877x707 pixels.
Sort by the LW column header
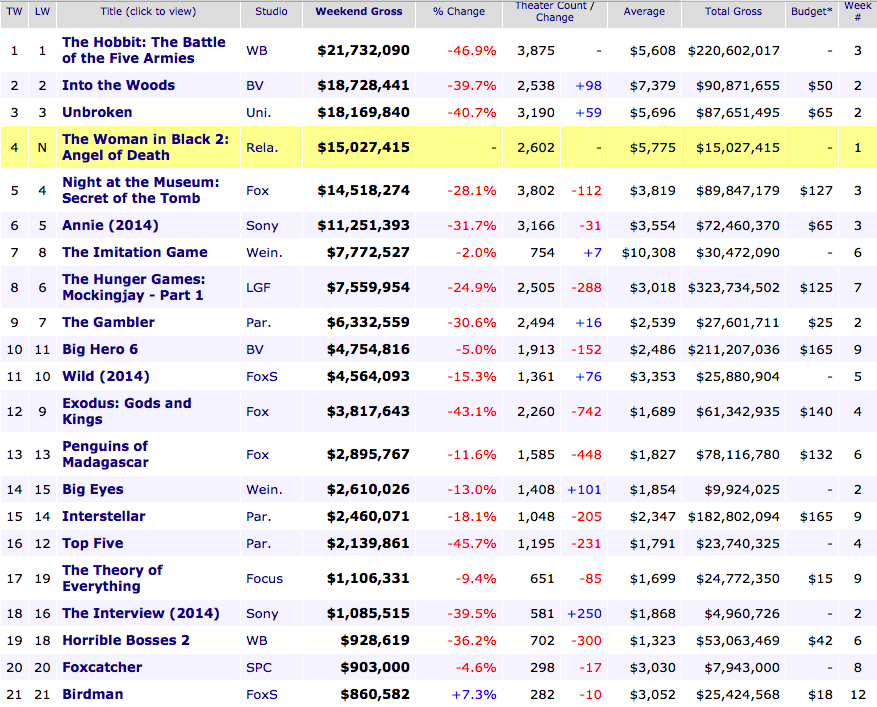pos(42,11)
